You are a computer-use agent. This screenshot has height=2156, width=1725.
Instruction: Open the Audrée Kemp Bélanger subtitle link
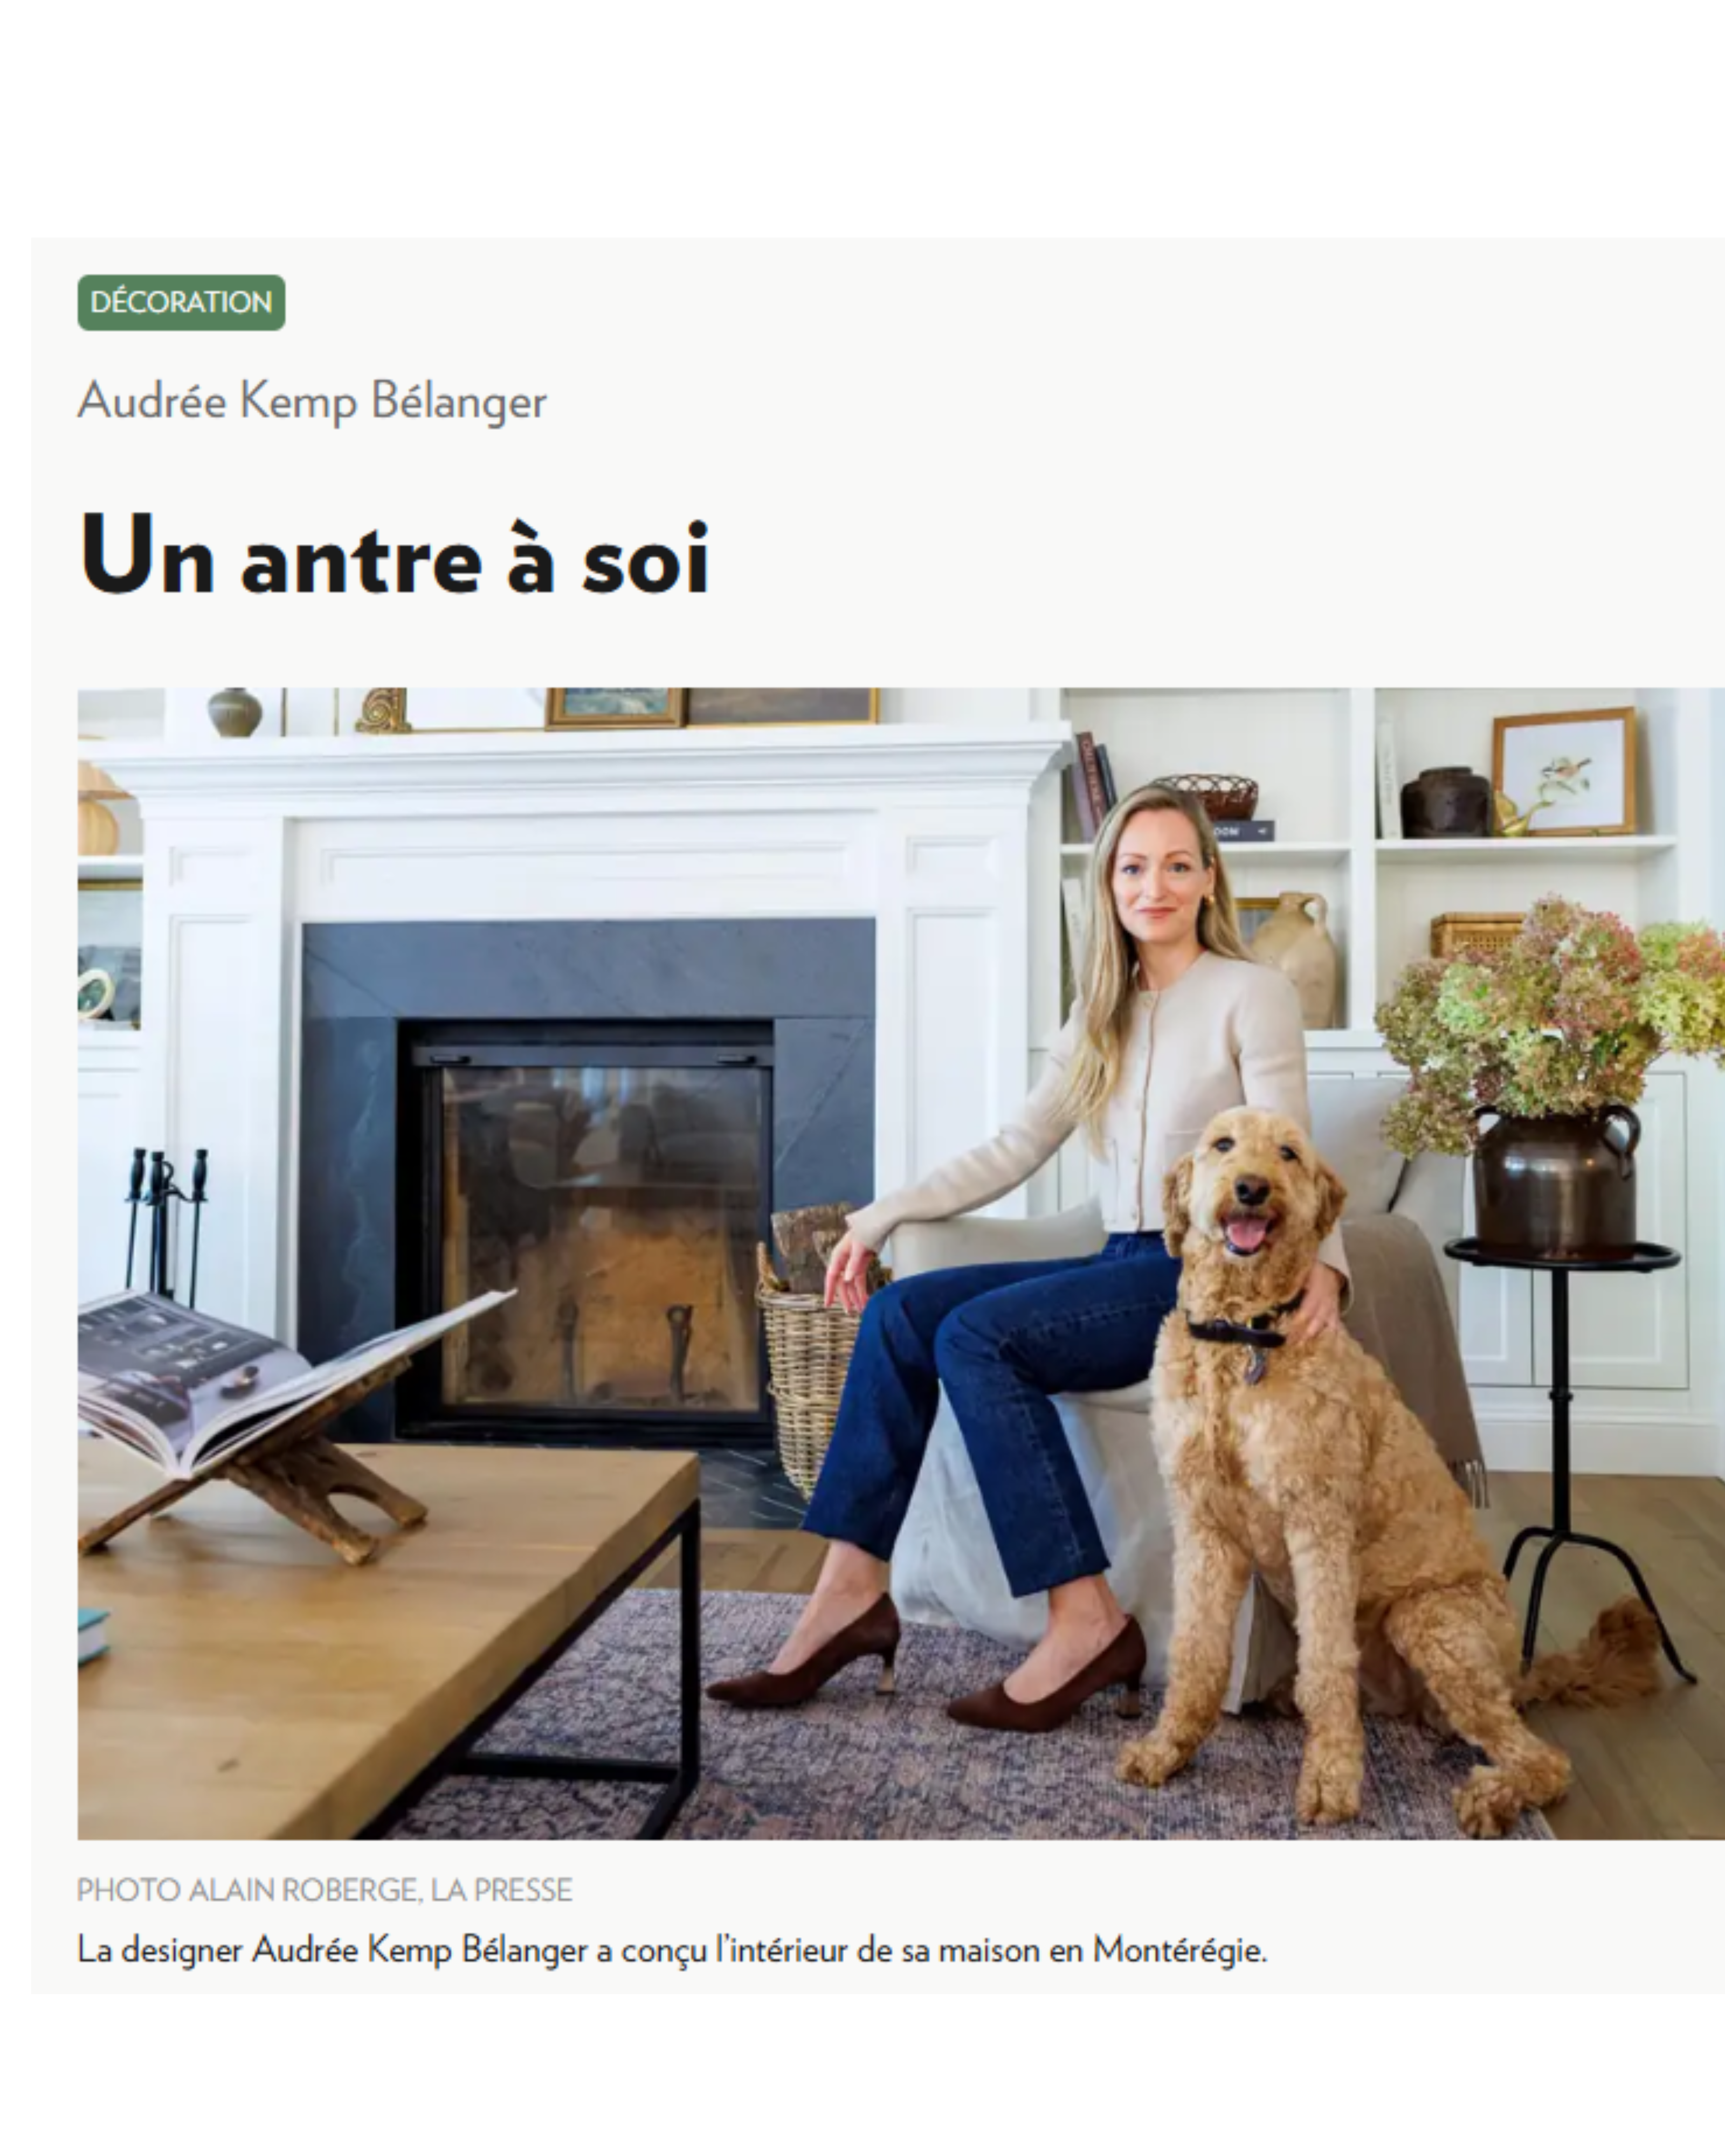312,401
